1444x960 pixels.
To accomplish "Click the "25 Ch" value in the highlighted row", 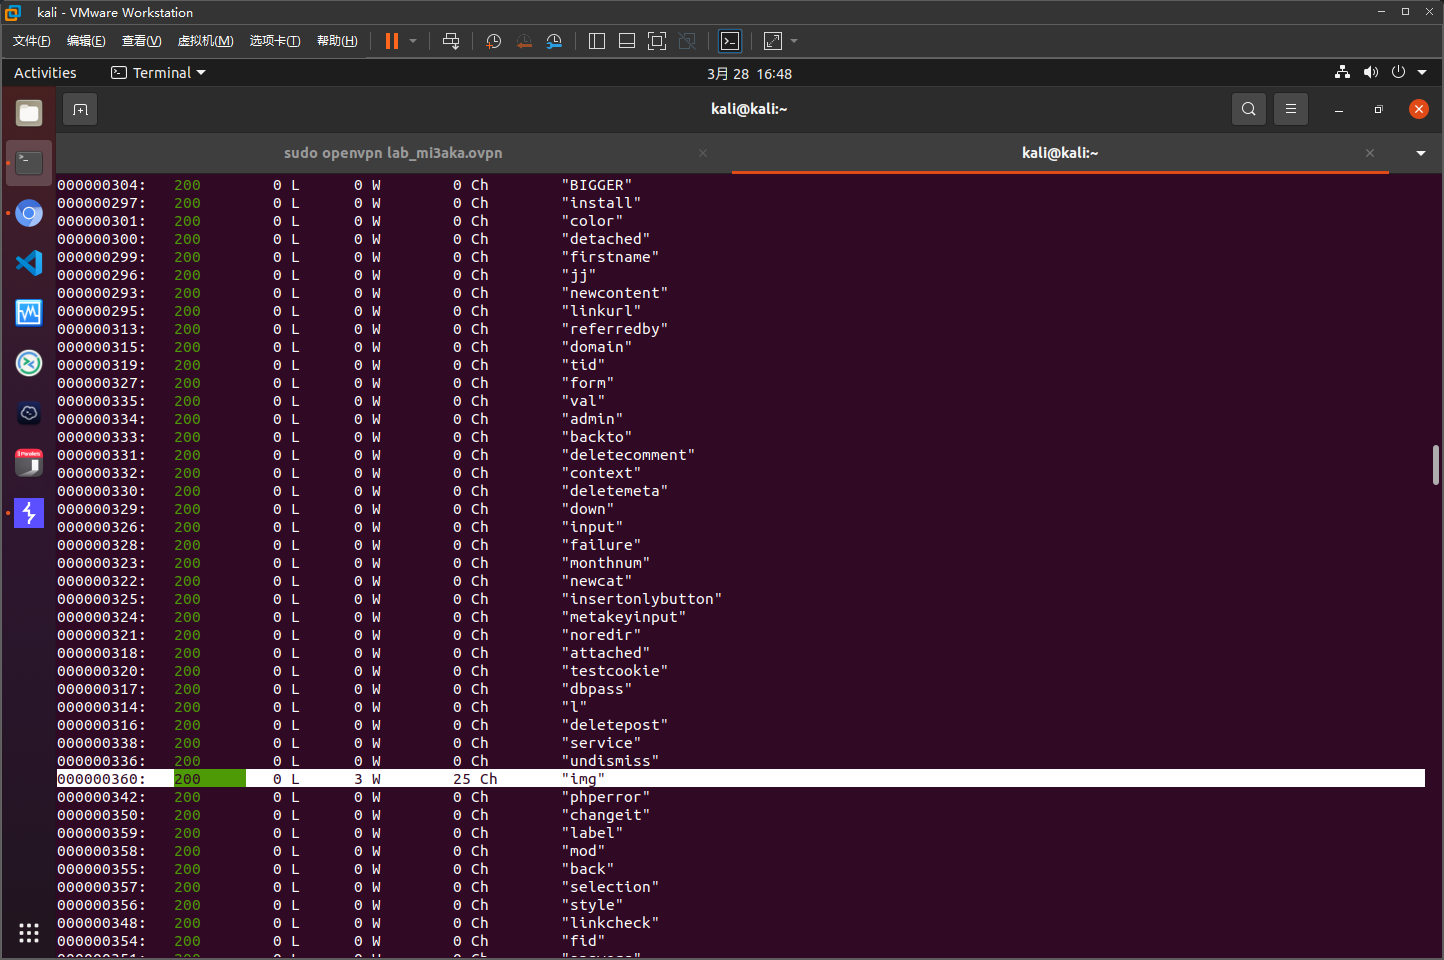I will 475,779.
